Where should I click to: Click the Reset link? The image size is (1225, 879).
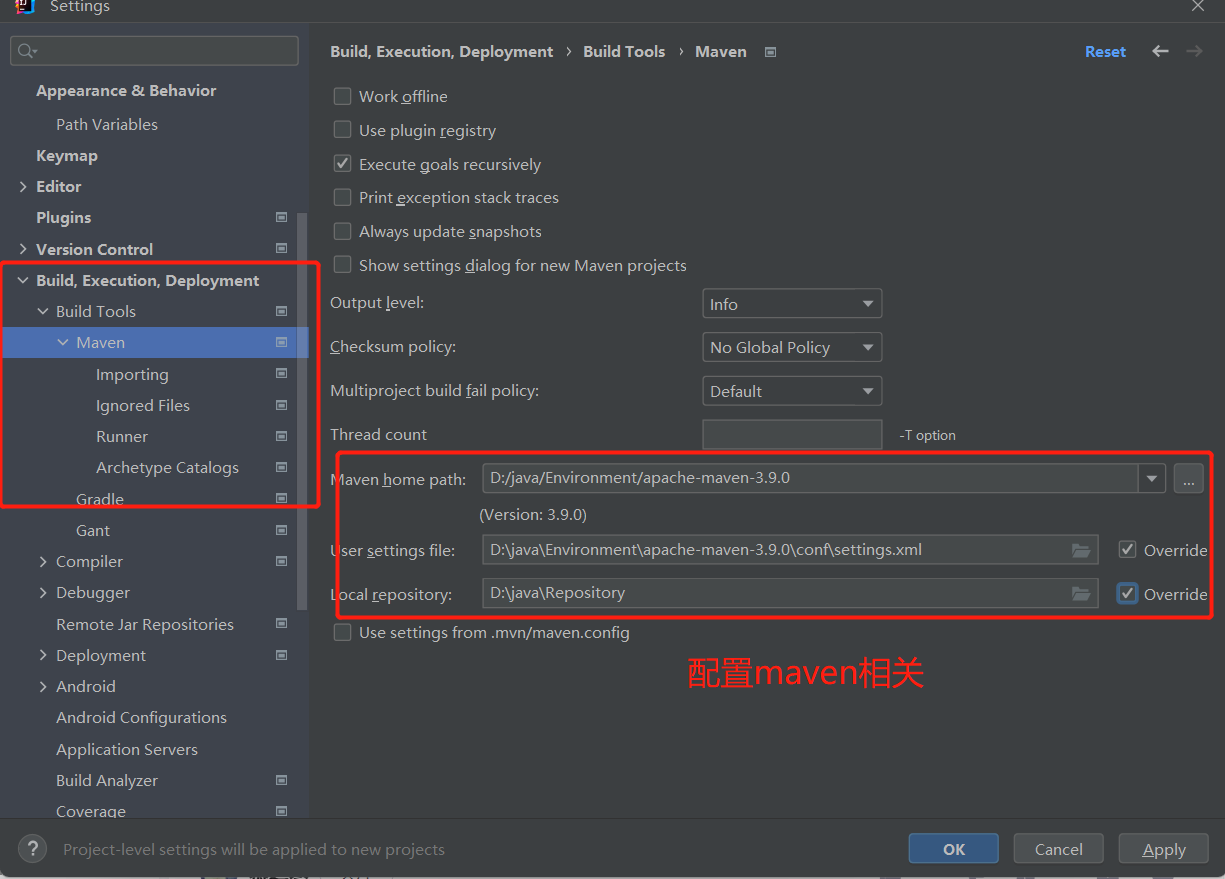[1105, 51]
